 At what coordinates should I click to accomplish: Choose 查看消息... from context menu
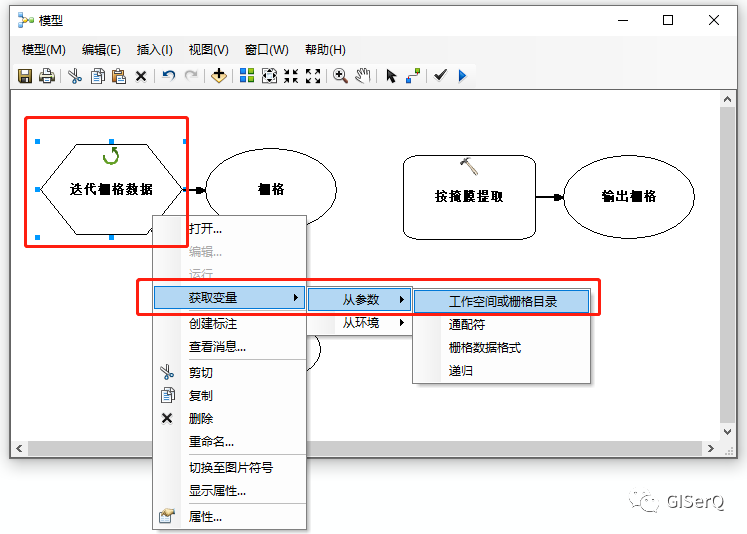point(230,347)
